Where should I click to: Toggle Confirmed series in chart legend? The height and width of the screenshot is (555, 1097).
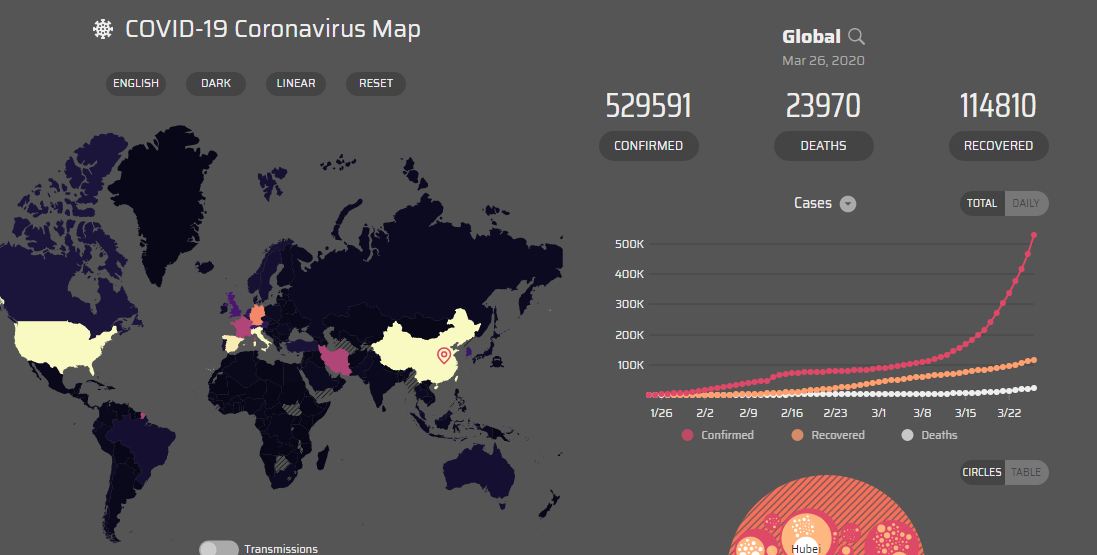[718, 435]
